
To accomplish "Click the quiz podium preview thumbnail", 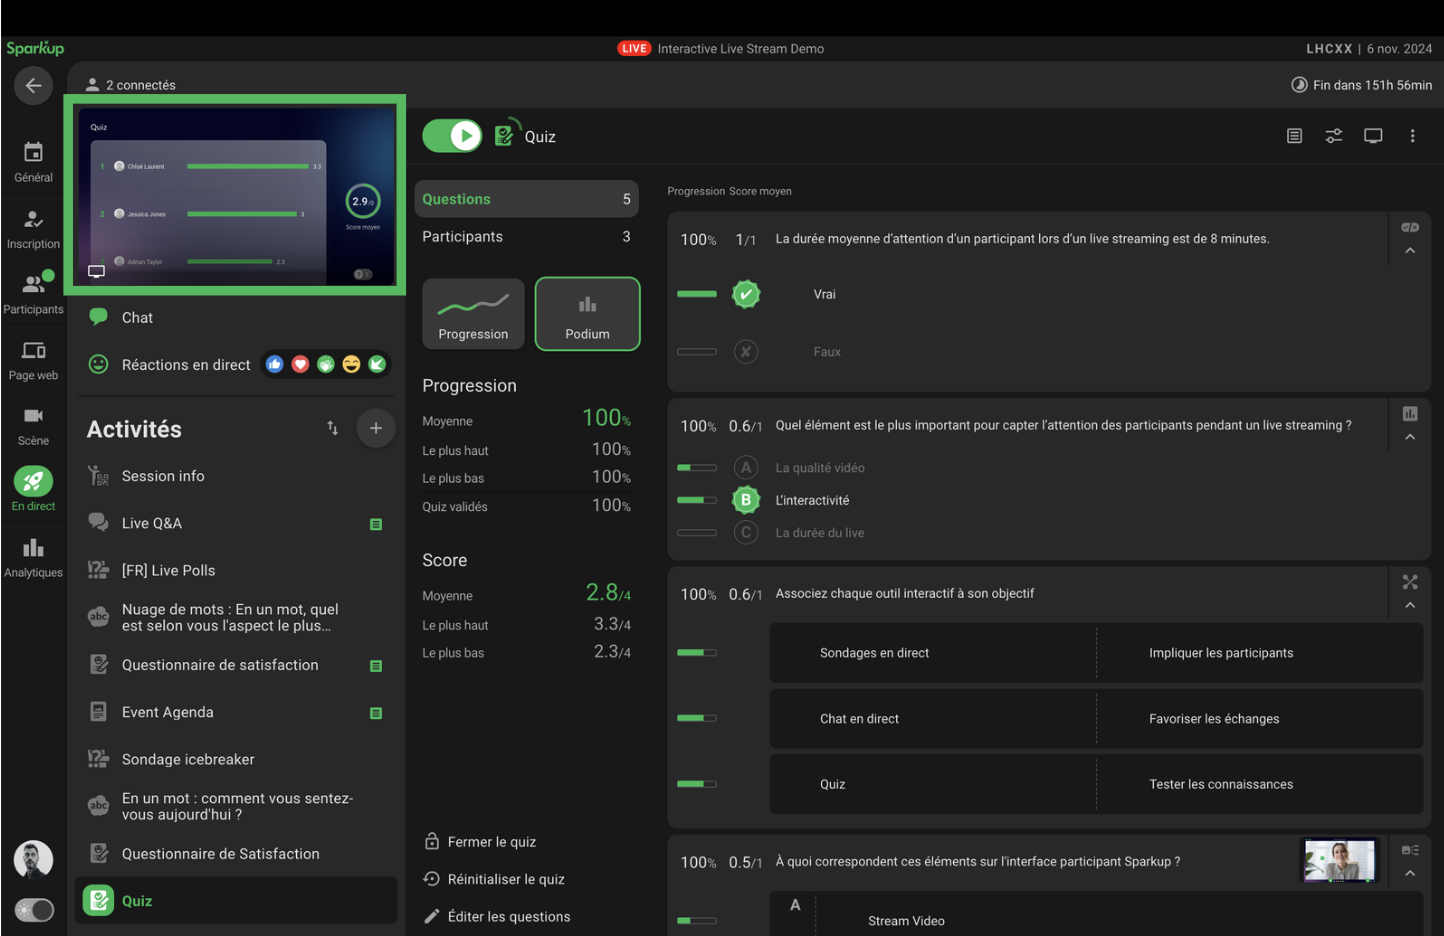I will click(235, 196).
